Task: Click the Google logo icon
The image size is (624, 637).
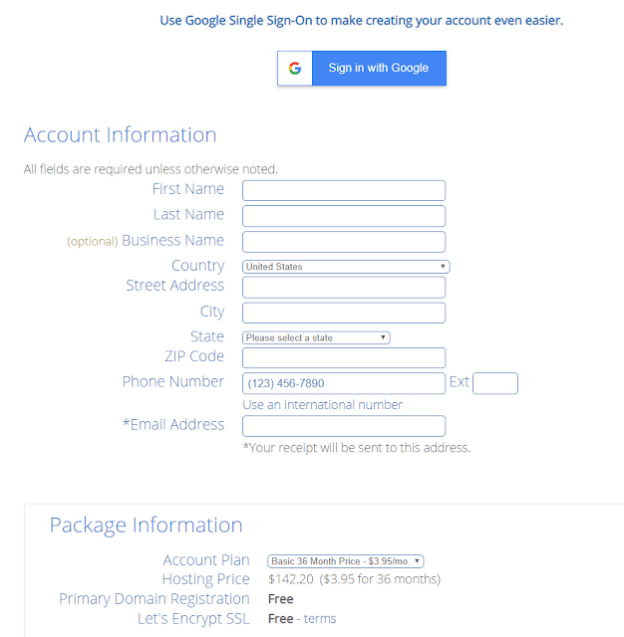Action: click(294, 68)
